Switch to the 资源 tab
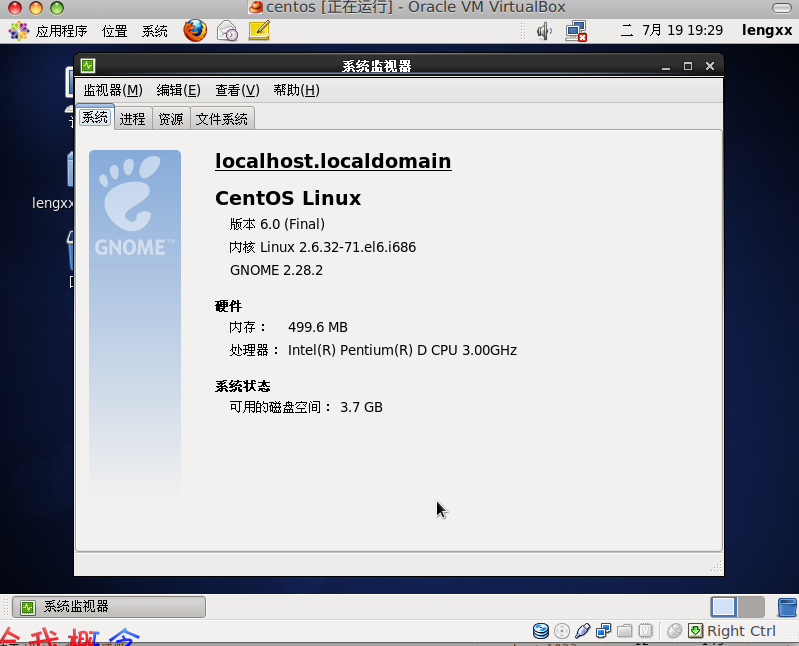Image resolution: width=799 pixels, height=646 pixels. click(171, 119)
